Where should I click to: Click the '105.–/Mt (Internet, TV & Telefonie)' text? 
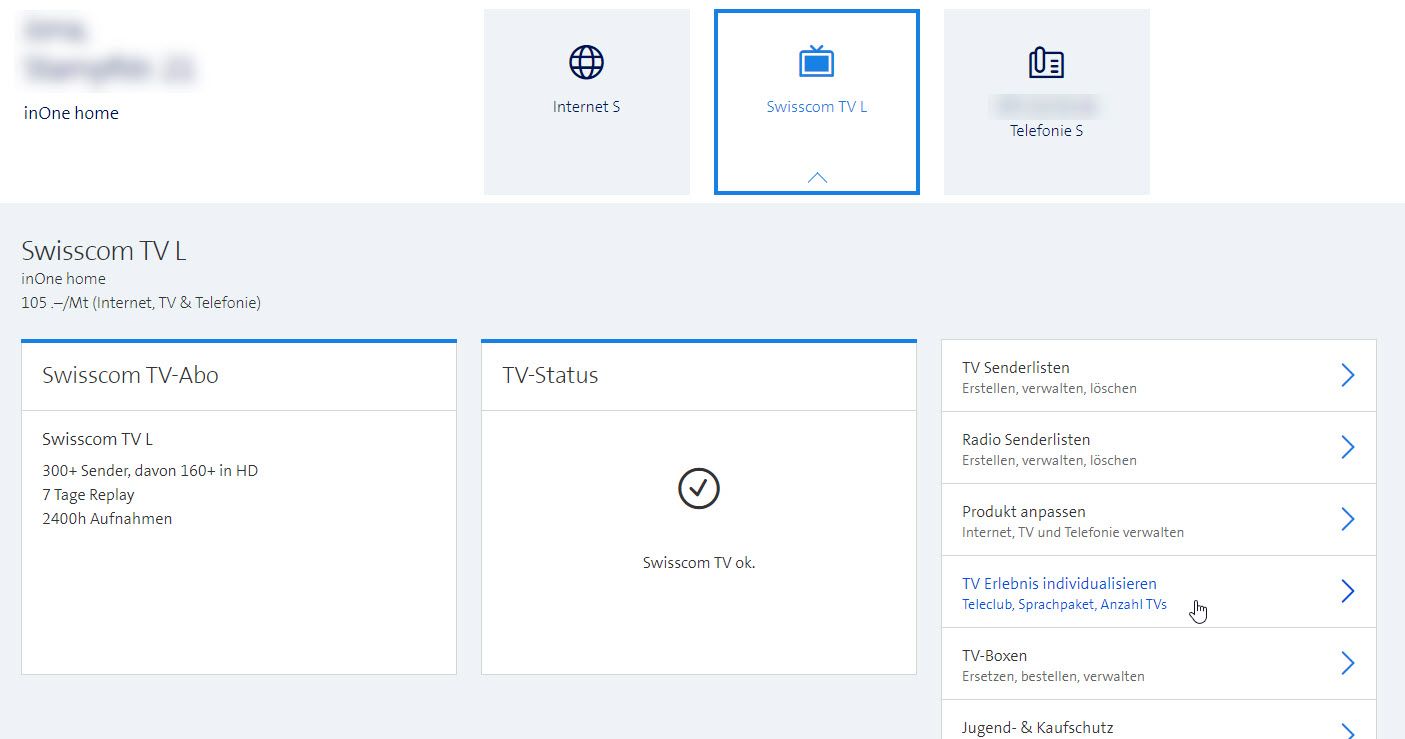click(141, 302)
